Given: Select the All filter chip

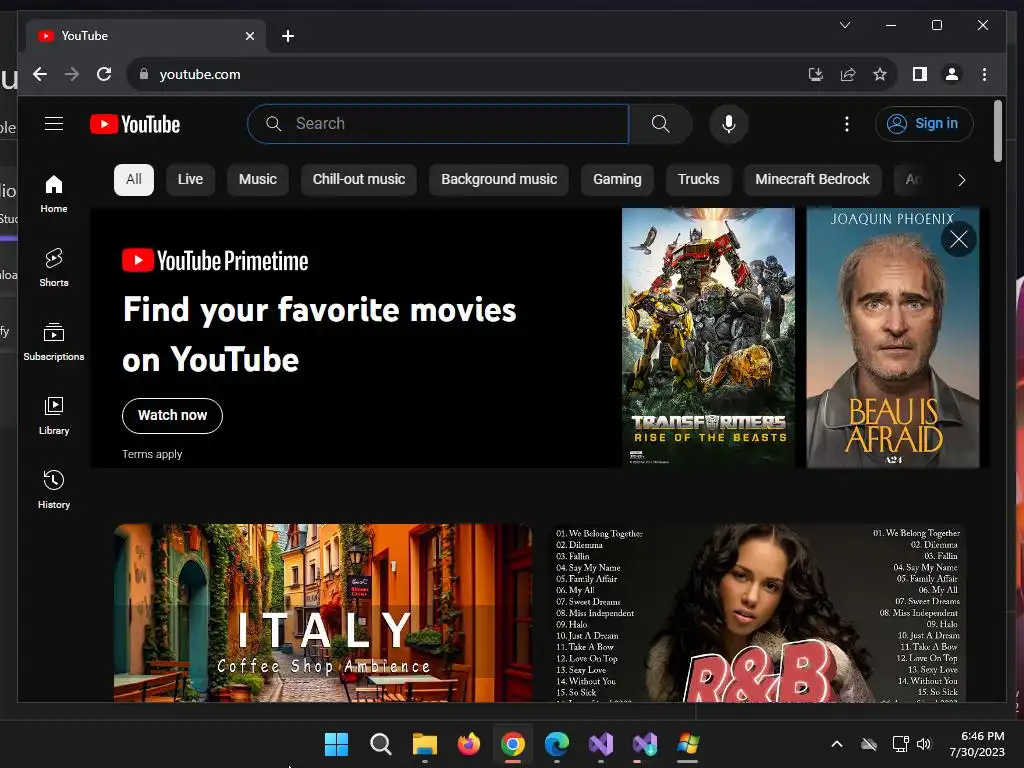Looking at the screenshot, I should tap(134, 180).
